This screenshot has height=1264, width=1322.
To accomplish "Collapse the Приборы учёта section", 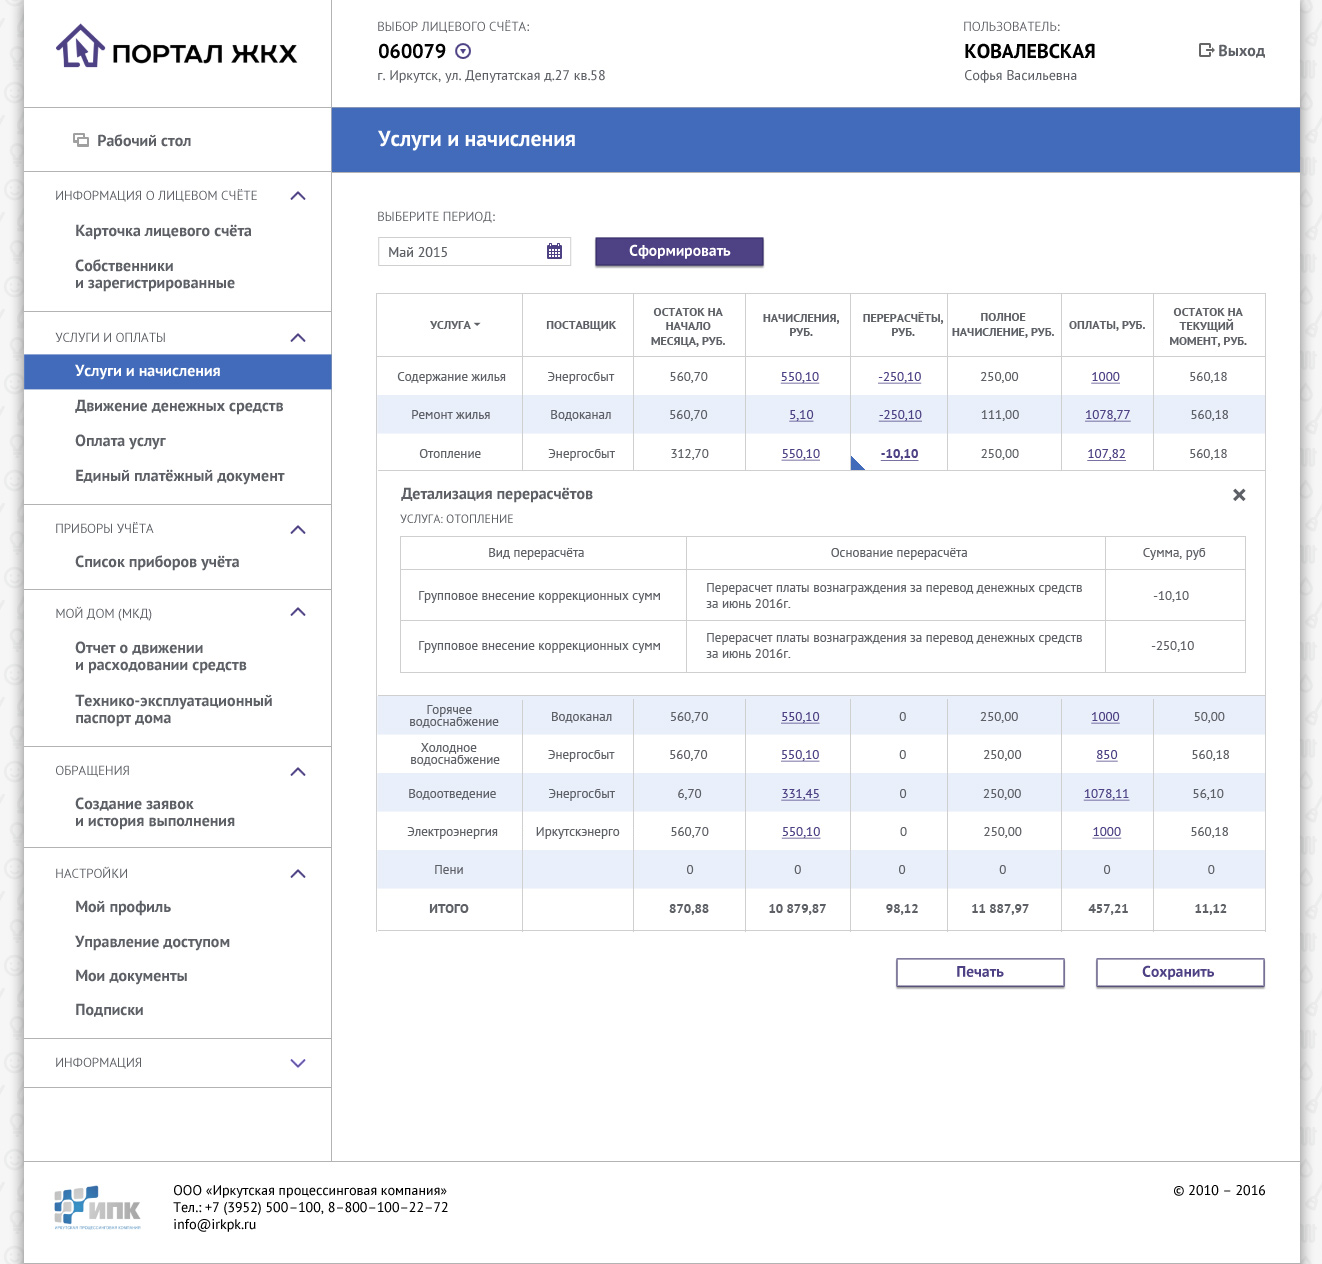I will tap(297, 529).
